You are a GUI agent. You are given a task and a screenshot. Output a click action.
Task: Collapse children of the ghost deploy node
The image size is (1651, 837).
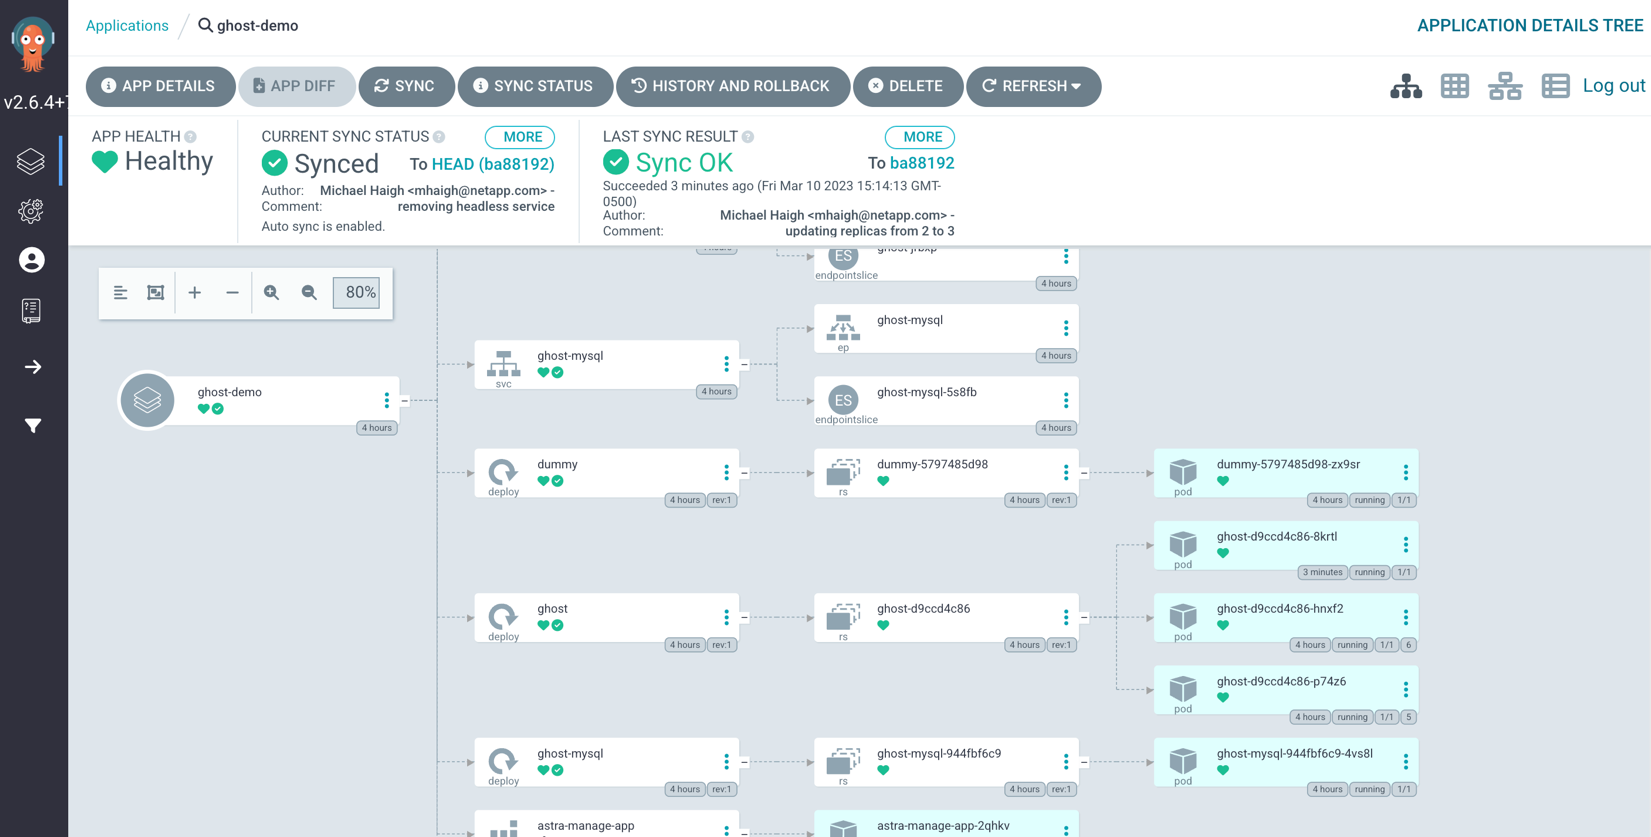(x=745, y=617)
